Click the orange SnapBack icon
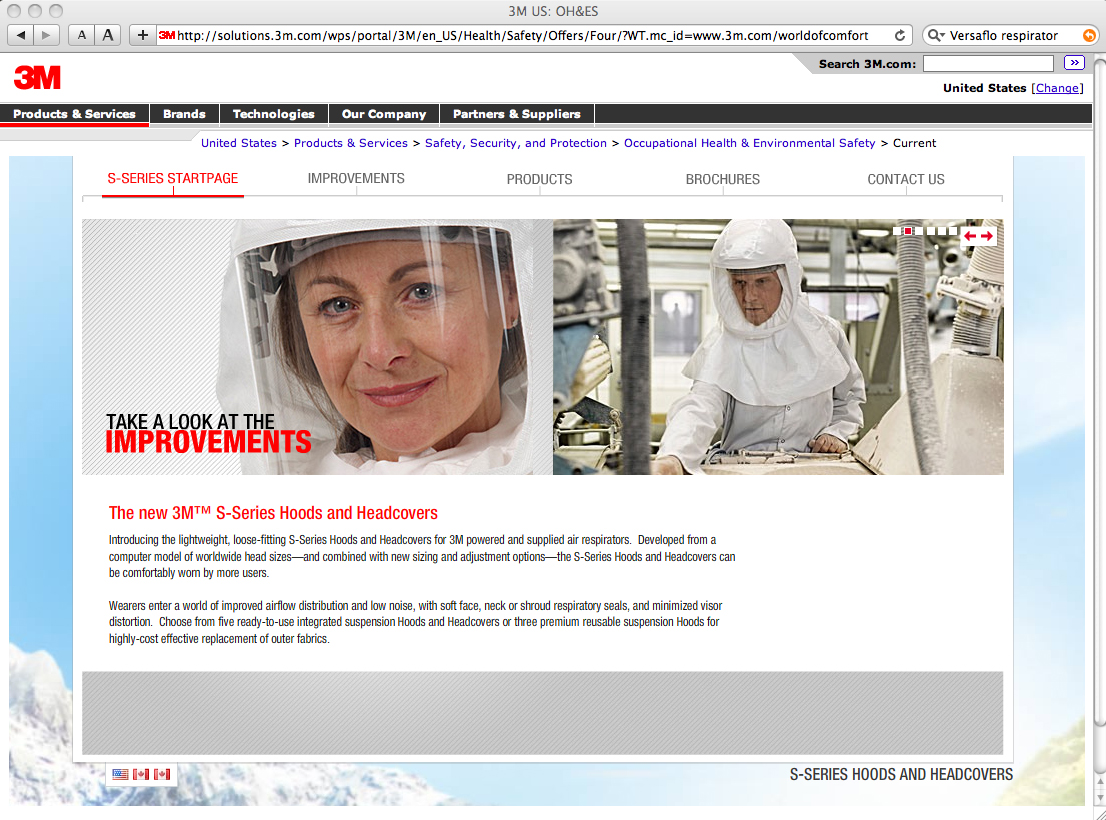Image resolution: width=1106 pixels, height=820 pixels. click(1089, 35)
